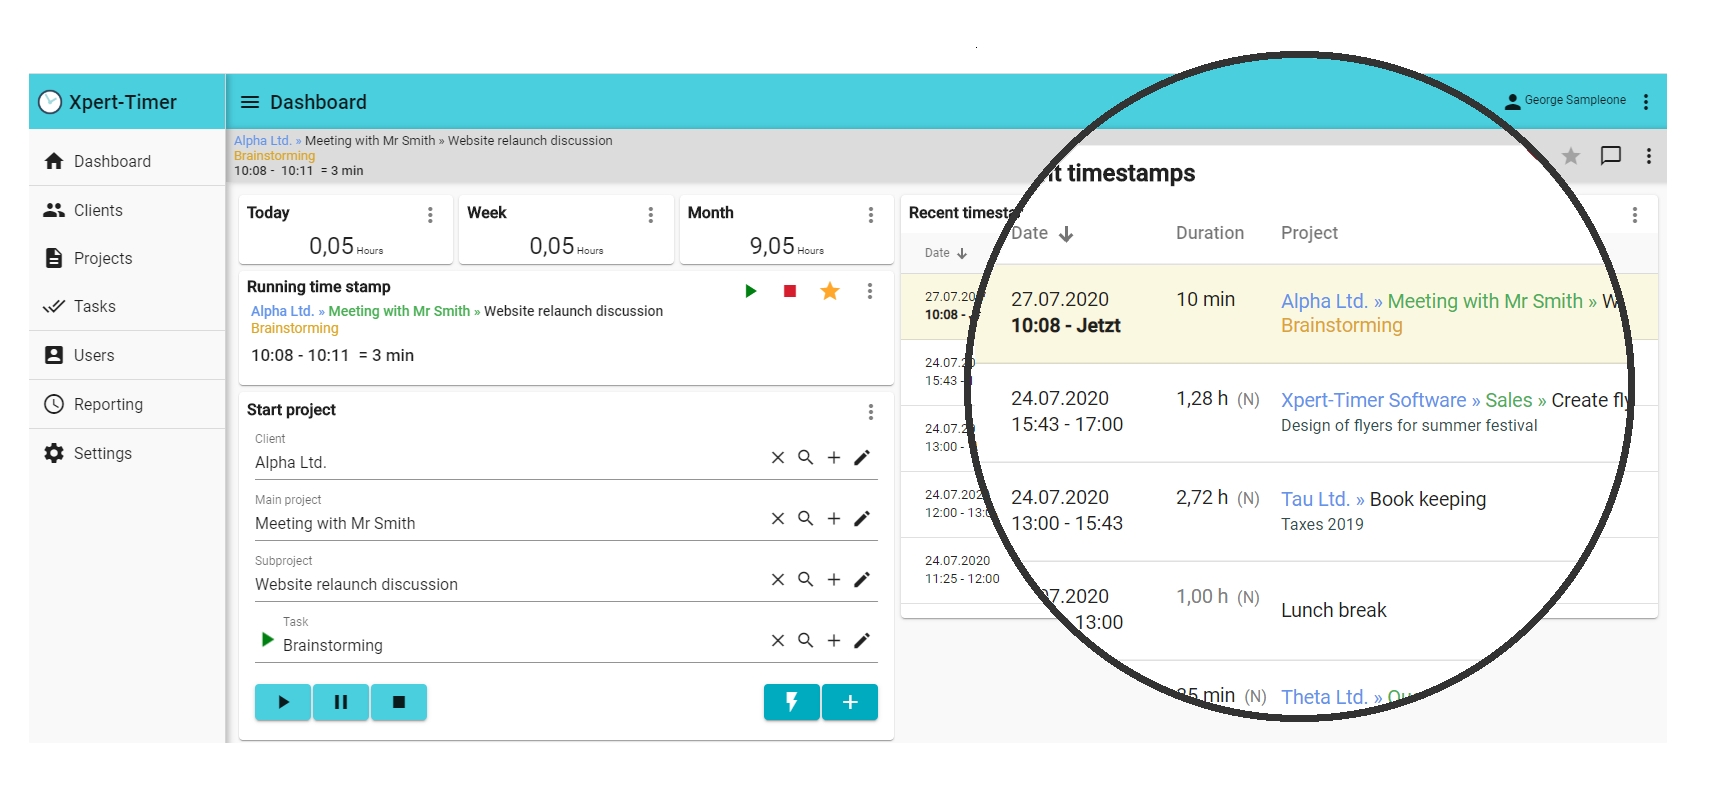Open Settings from the sidebar
The width and height of the screenshot is (1736, 790).
tap(127, 453)
